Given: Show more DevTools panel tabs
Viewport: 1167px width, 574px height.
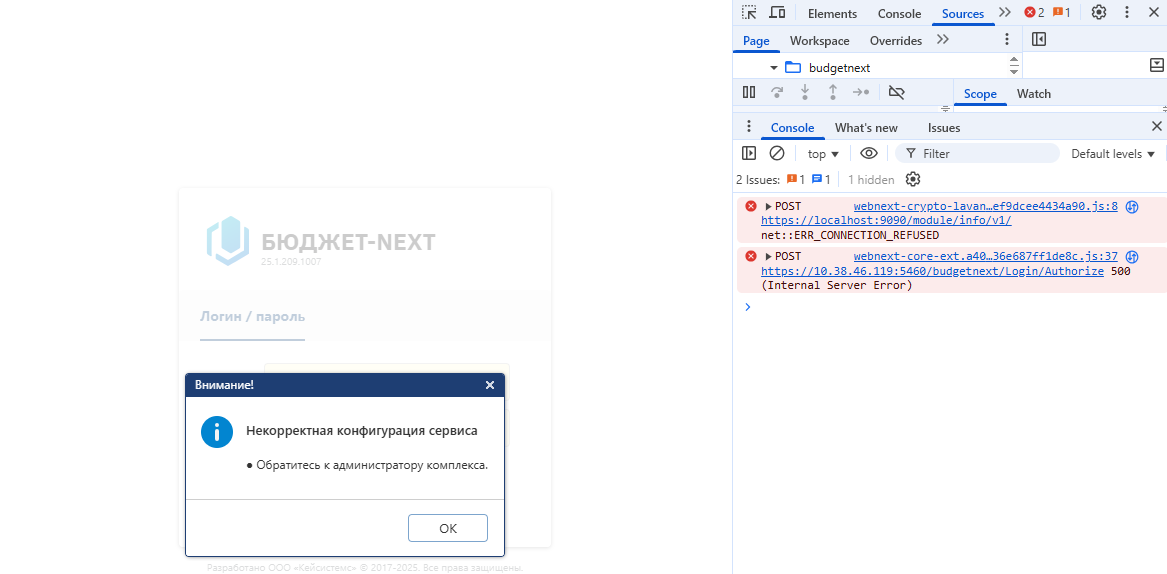Looking at the screenshot, I should [1005, 13].
